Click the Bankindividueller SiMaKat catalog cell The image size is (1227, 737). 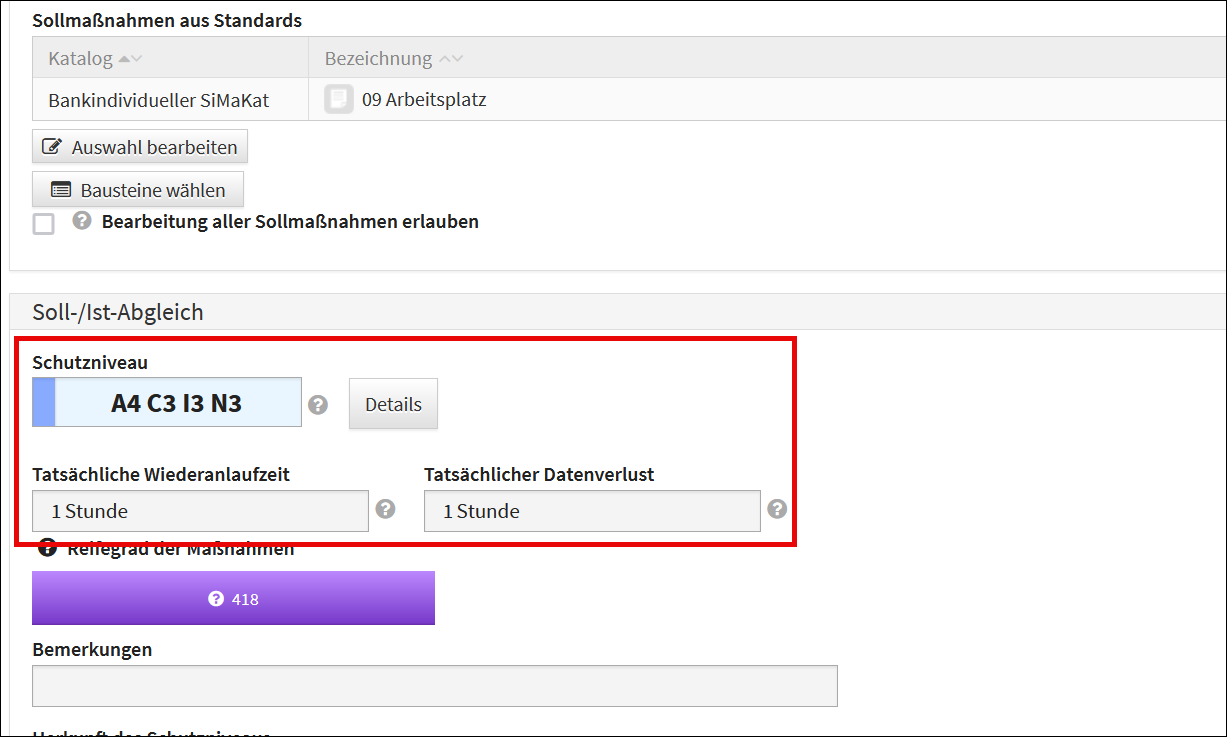158,100
